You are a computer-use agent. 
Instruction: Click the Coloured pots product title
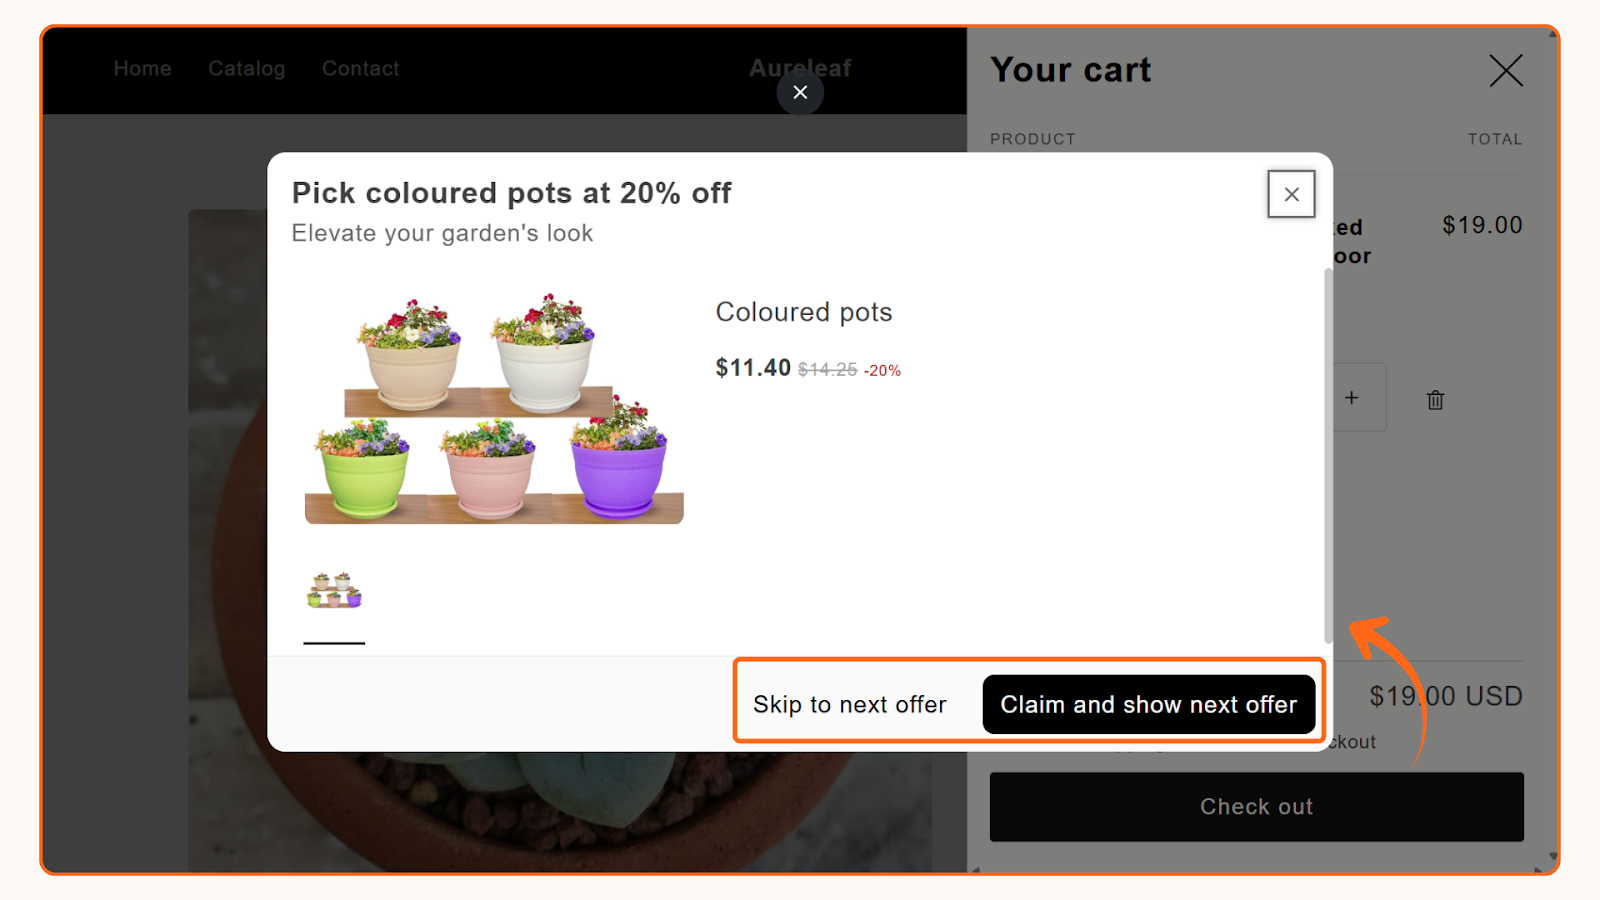click(803, 312)
